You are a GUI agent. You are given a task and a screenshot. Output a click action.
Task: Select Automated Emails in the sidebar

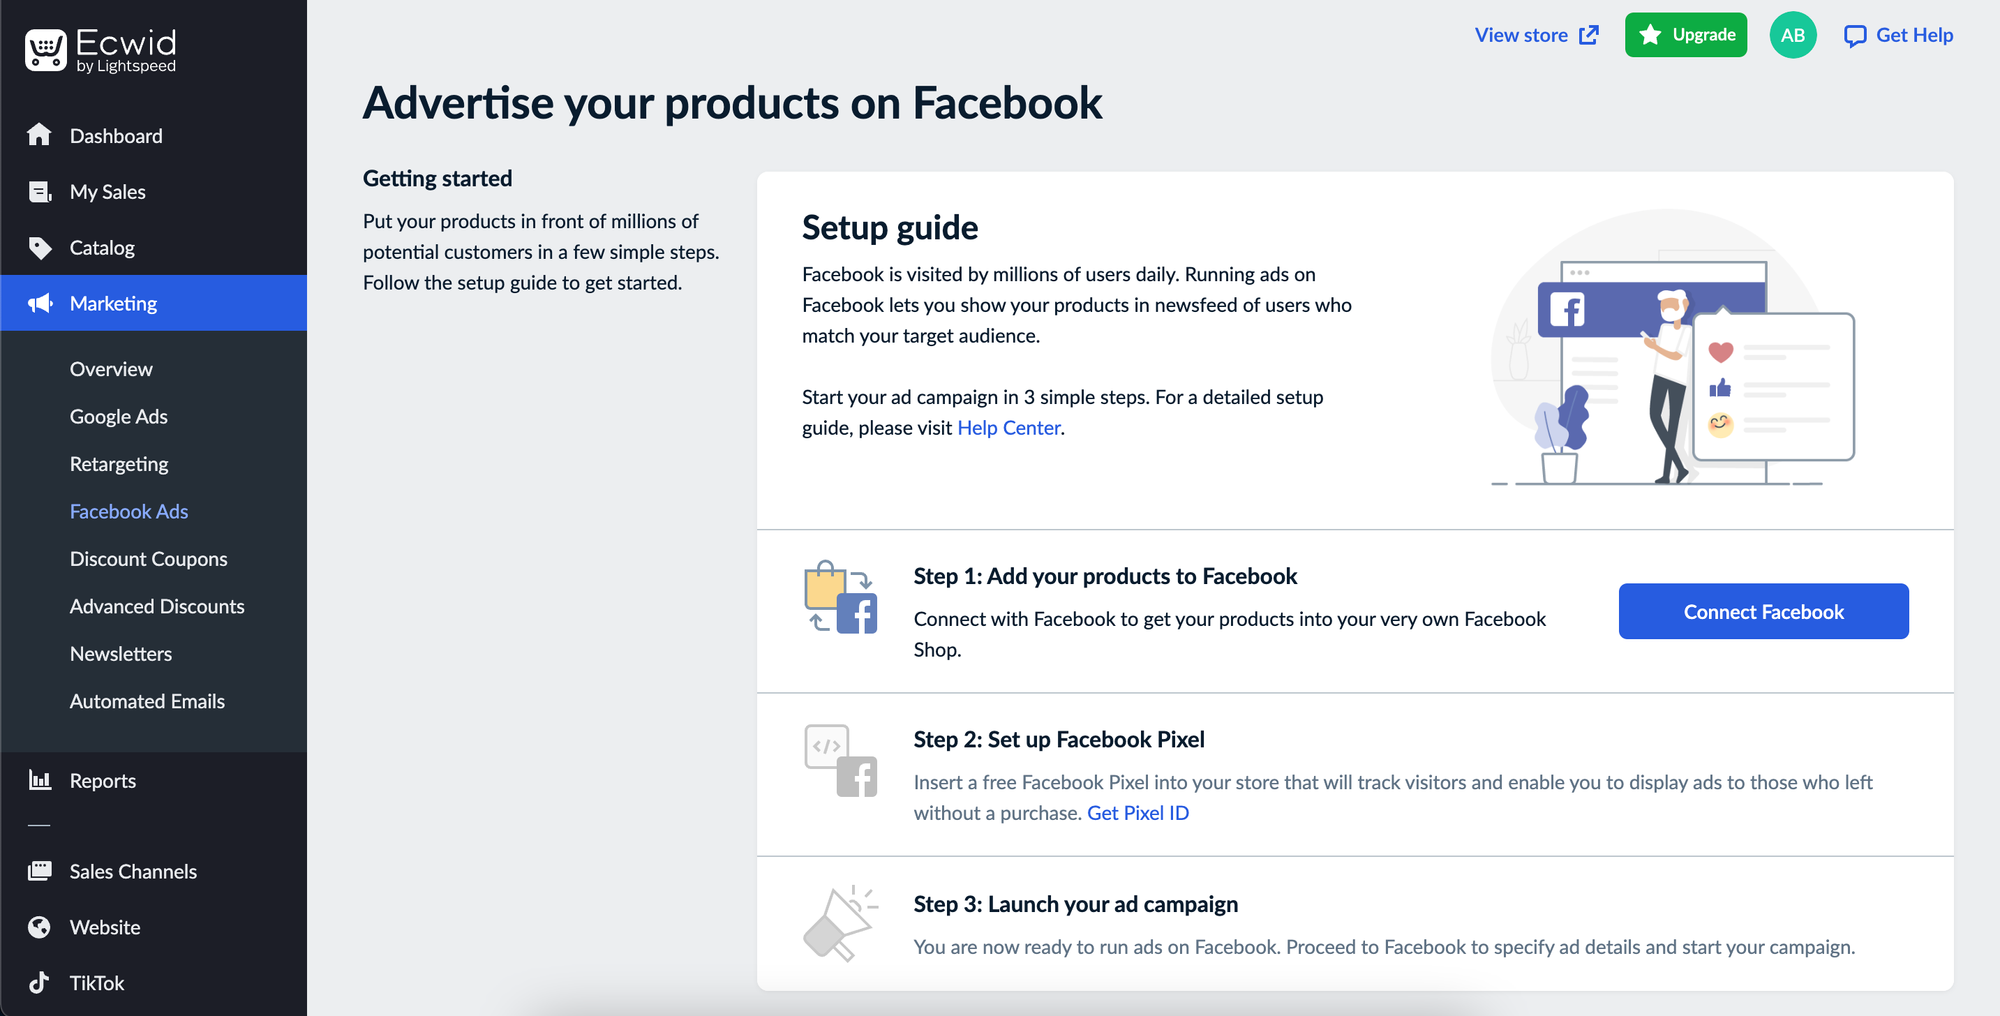coord(147,701)
